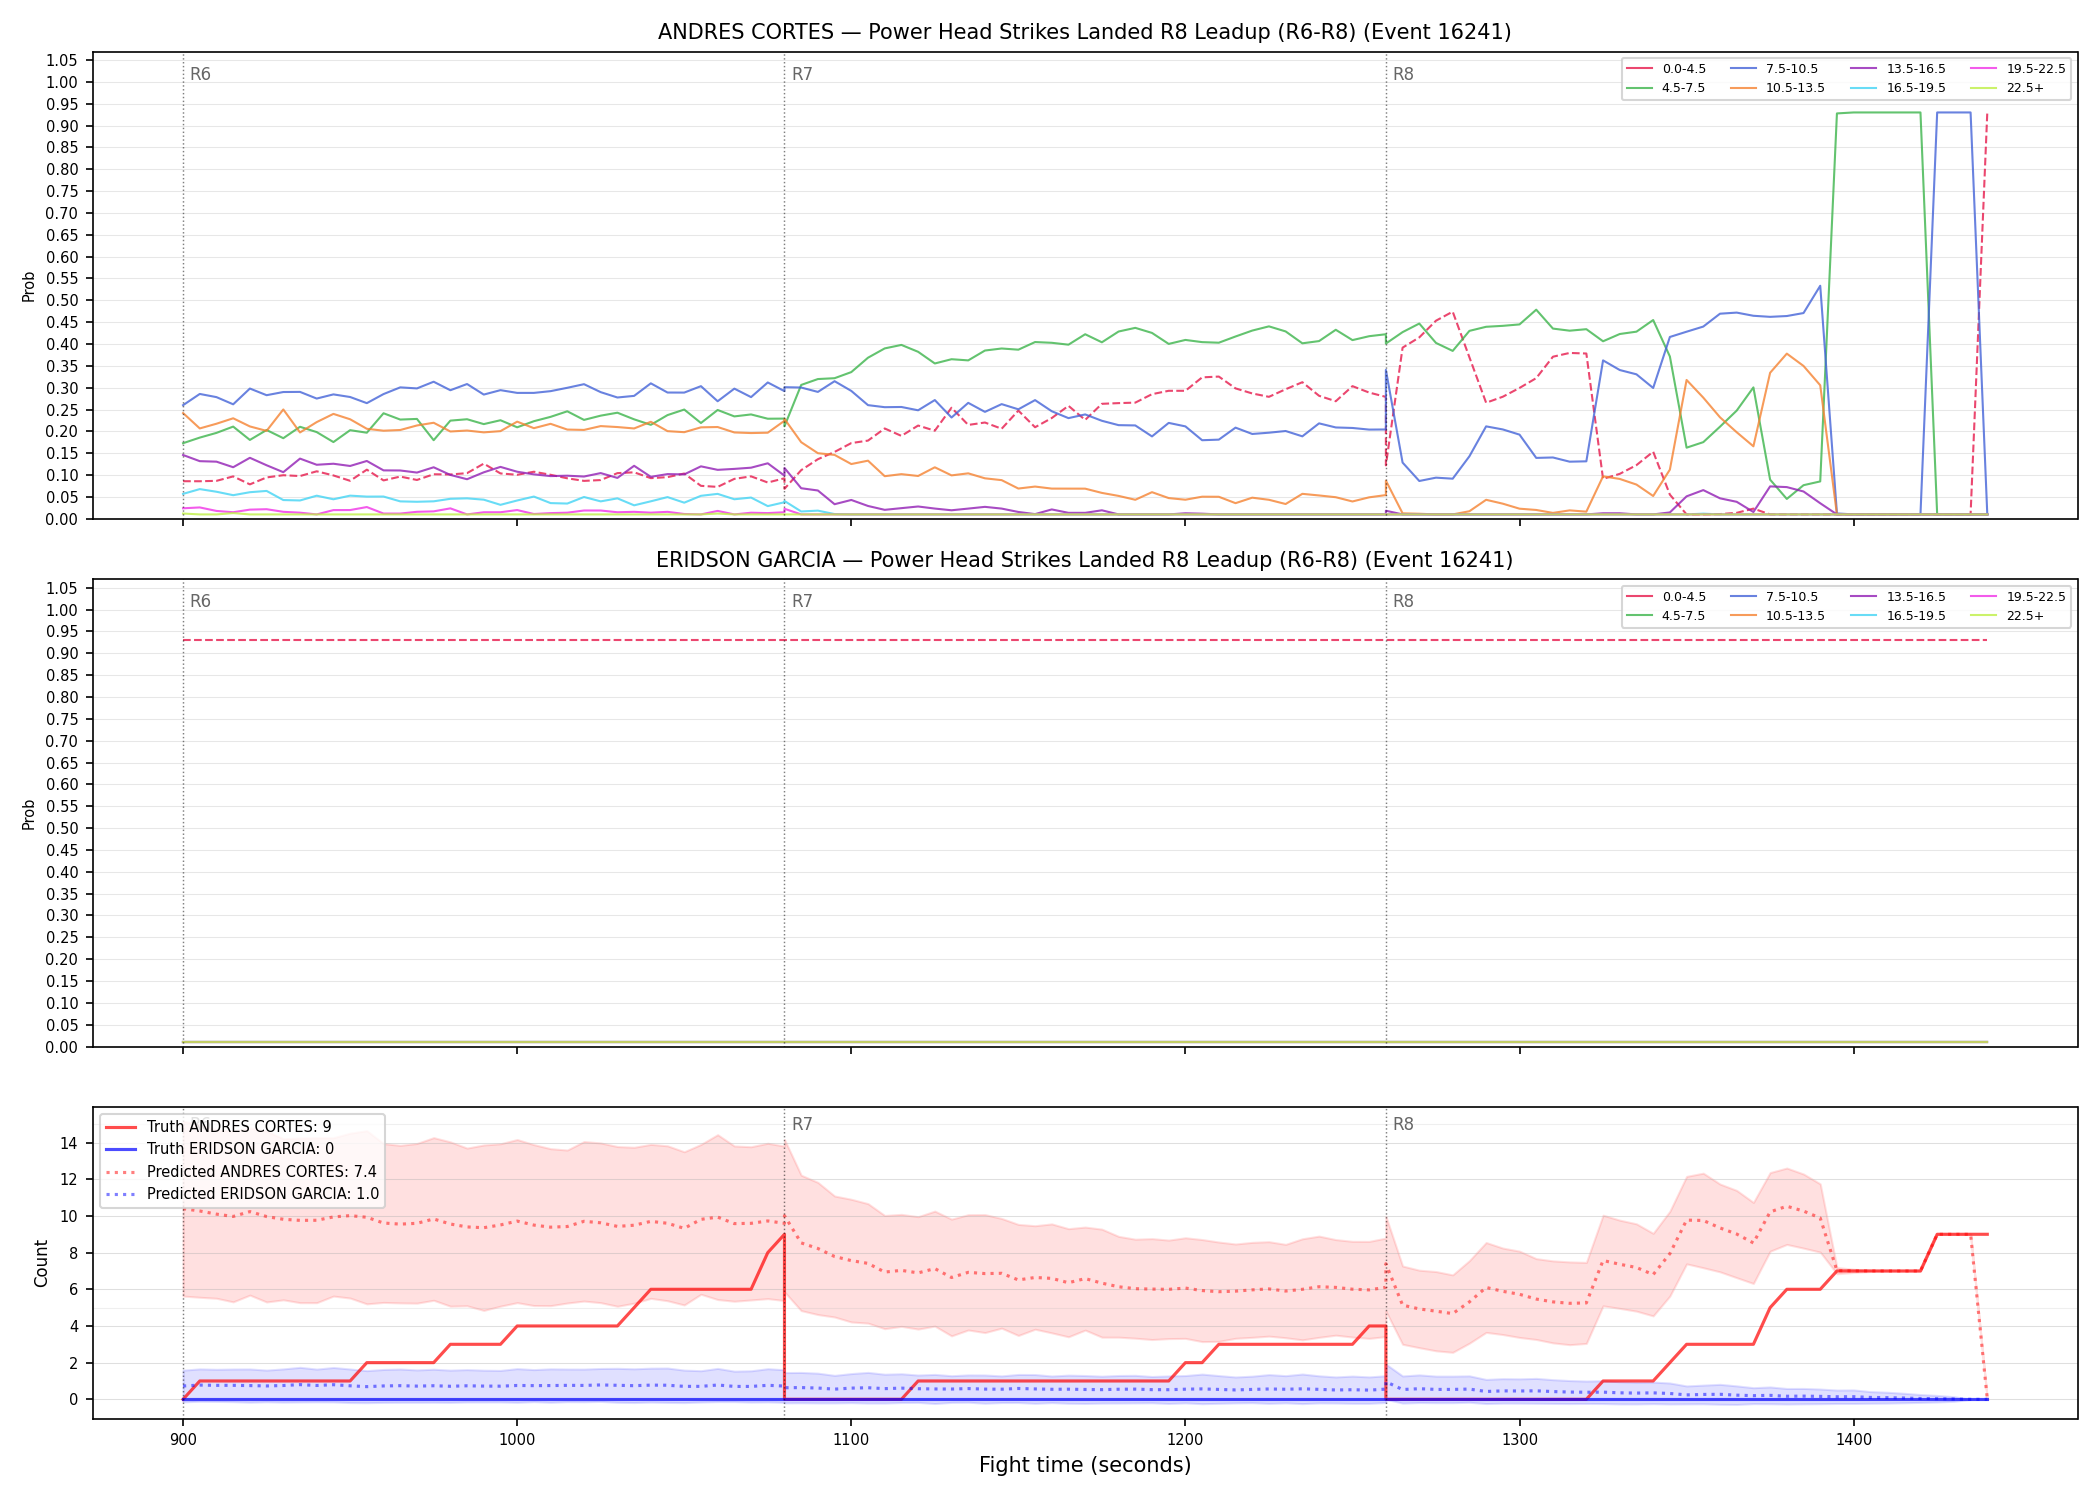Click the ANDRES CORTES chart title
The height and width of the screenshot is (1500, 2100).
click(x=1084, y=32)
